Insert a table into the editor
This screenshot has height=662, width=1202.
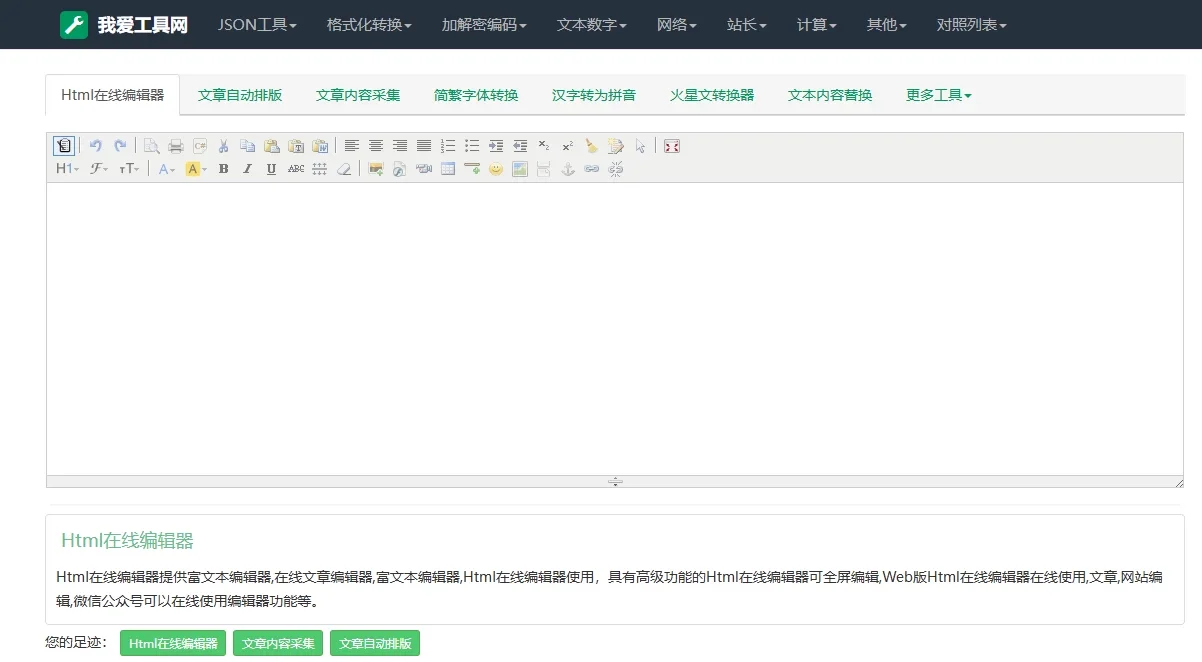(447, 169)
